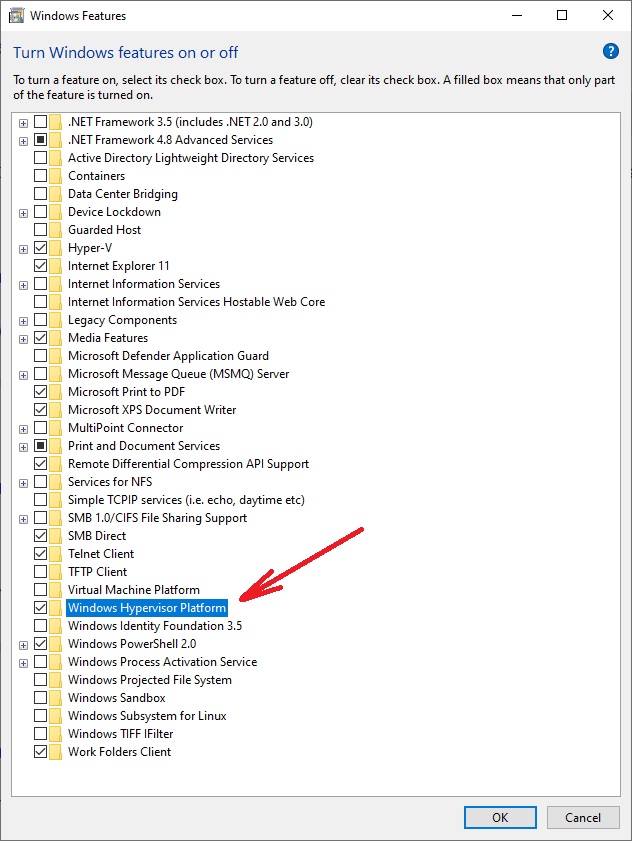Disable the Internet Explorer 11 checkbox
Viewport: 632px width, 841px height.
tap(40, 265)
